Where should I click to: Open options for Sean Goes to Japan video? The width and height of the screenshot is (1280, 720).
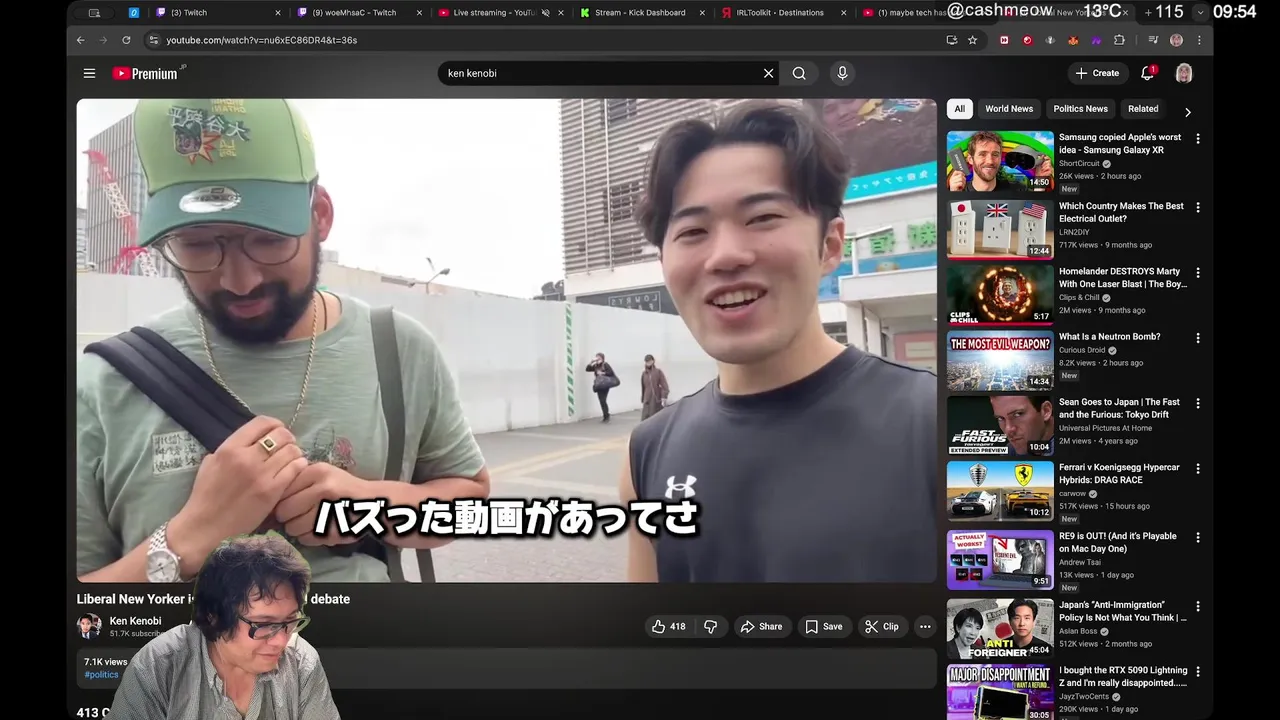coord(1198,403)
